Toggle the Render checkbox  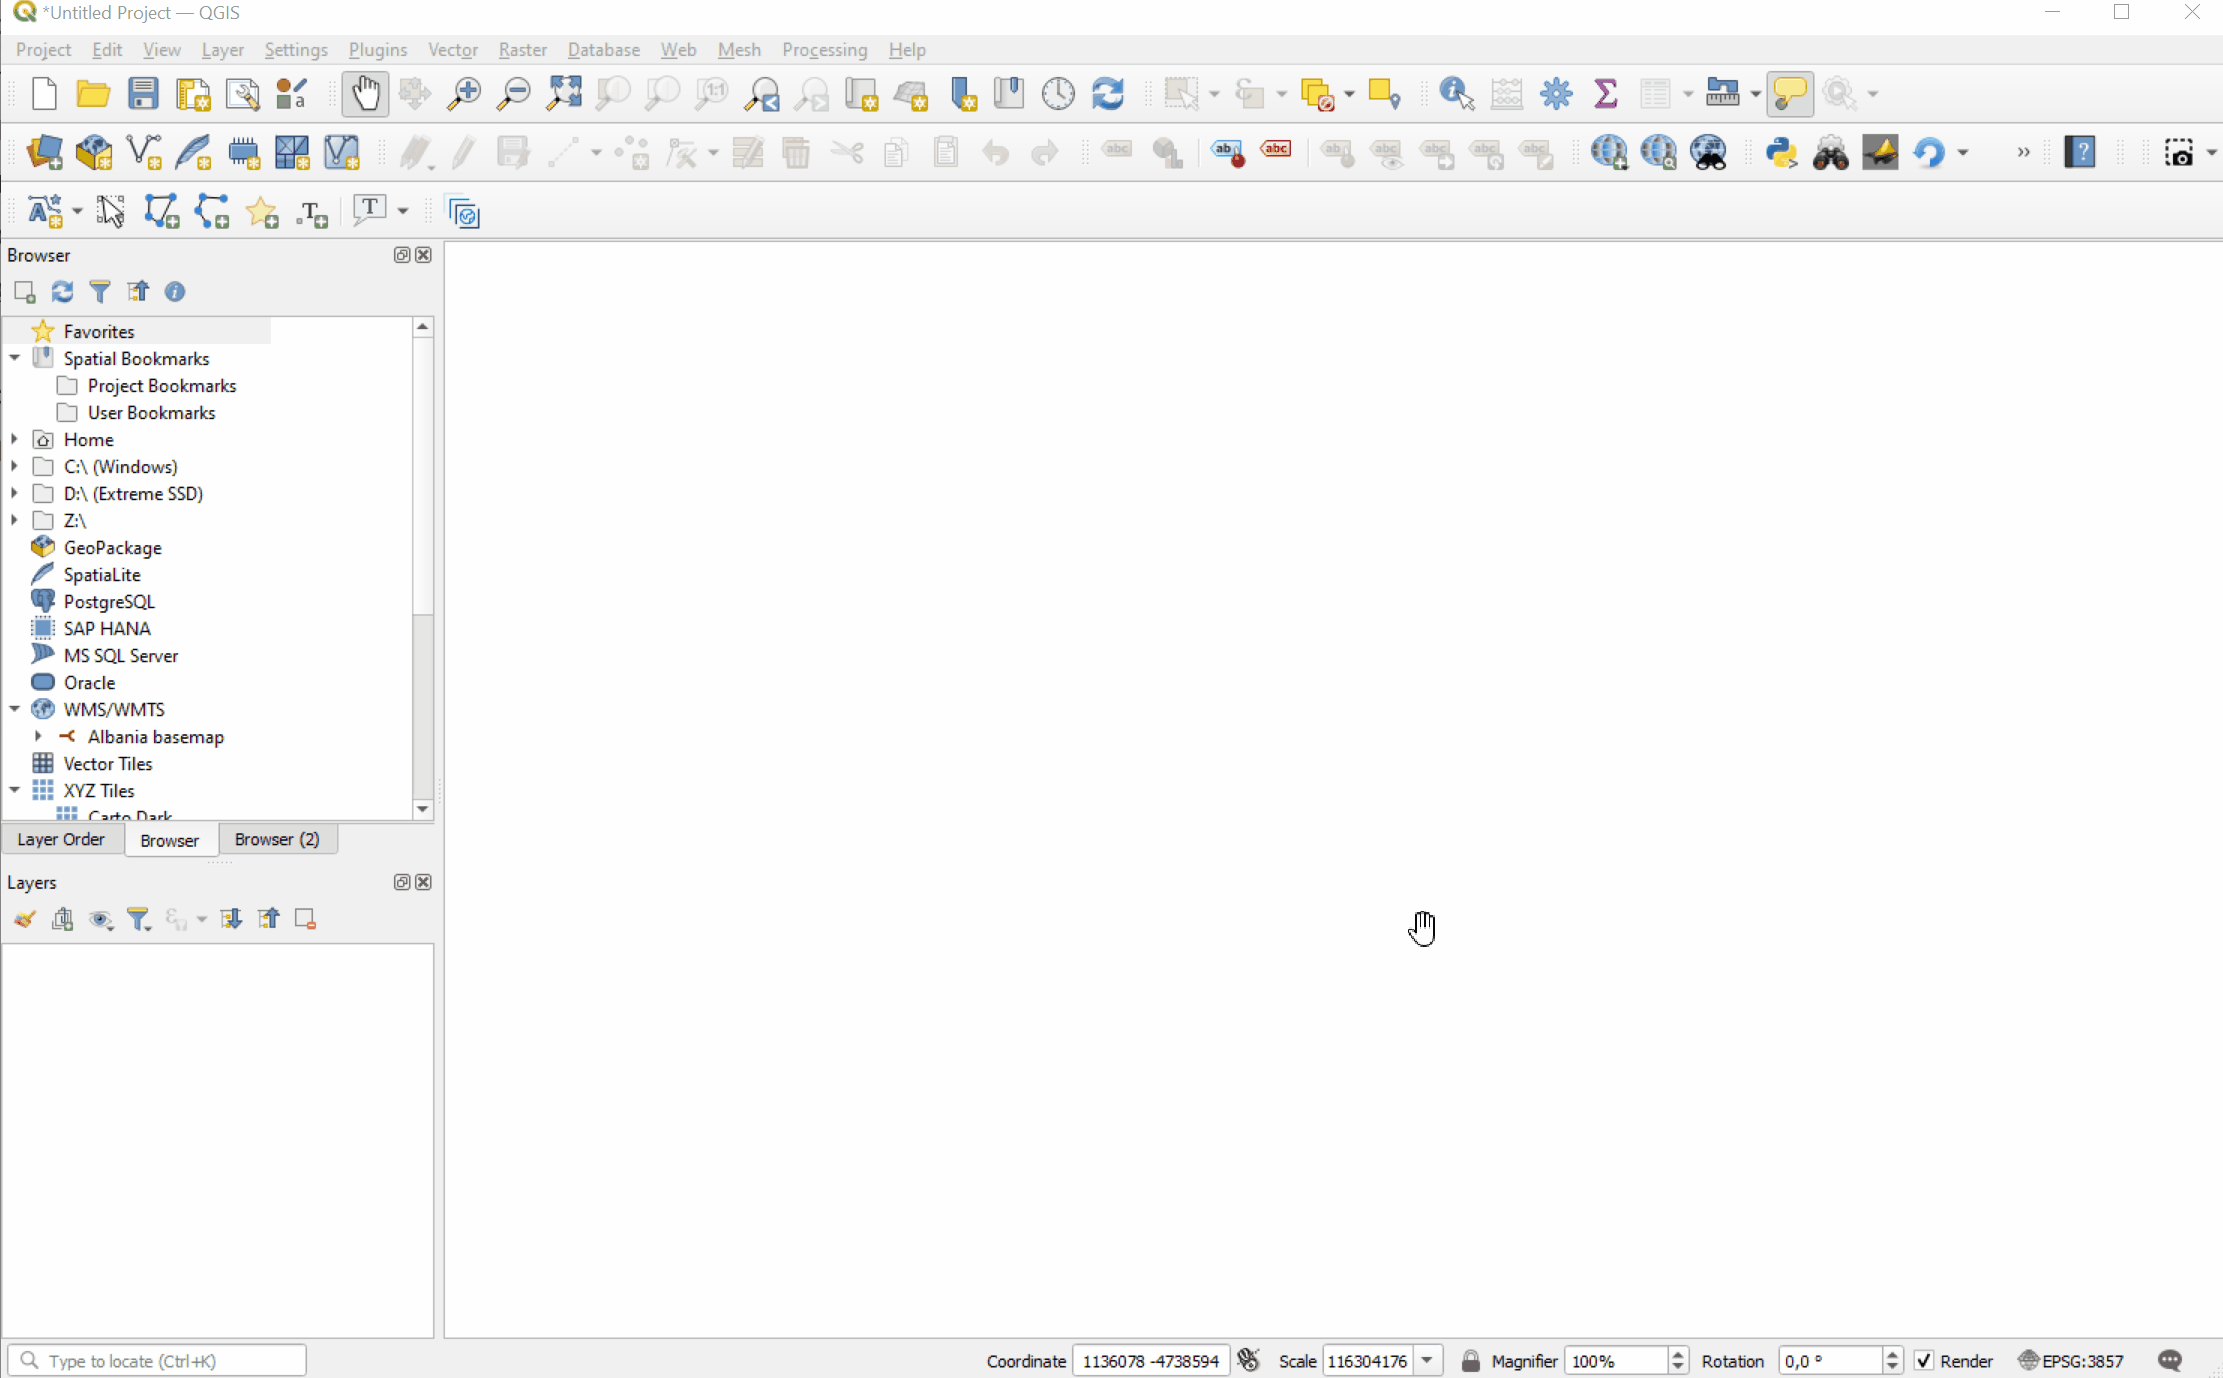(1924, 1361)
